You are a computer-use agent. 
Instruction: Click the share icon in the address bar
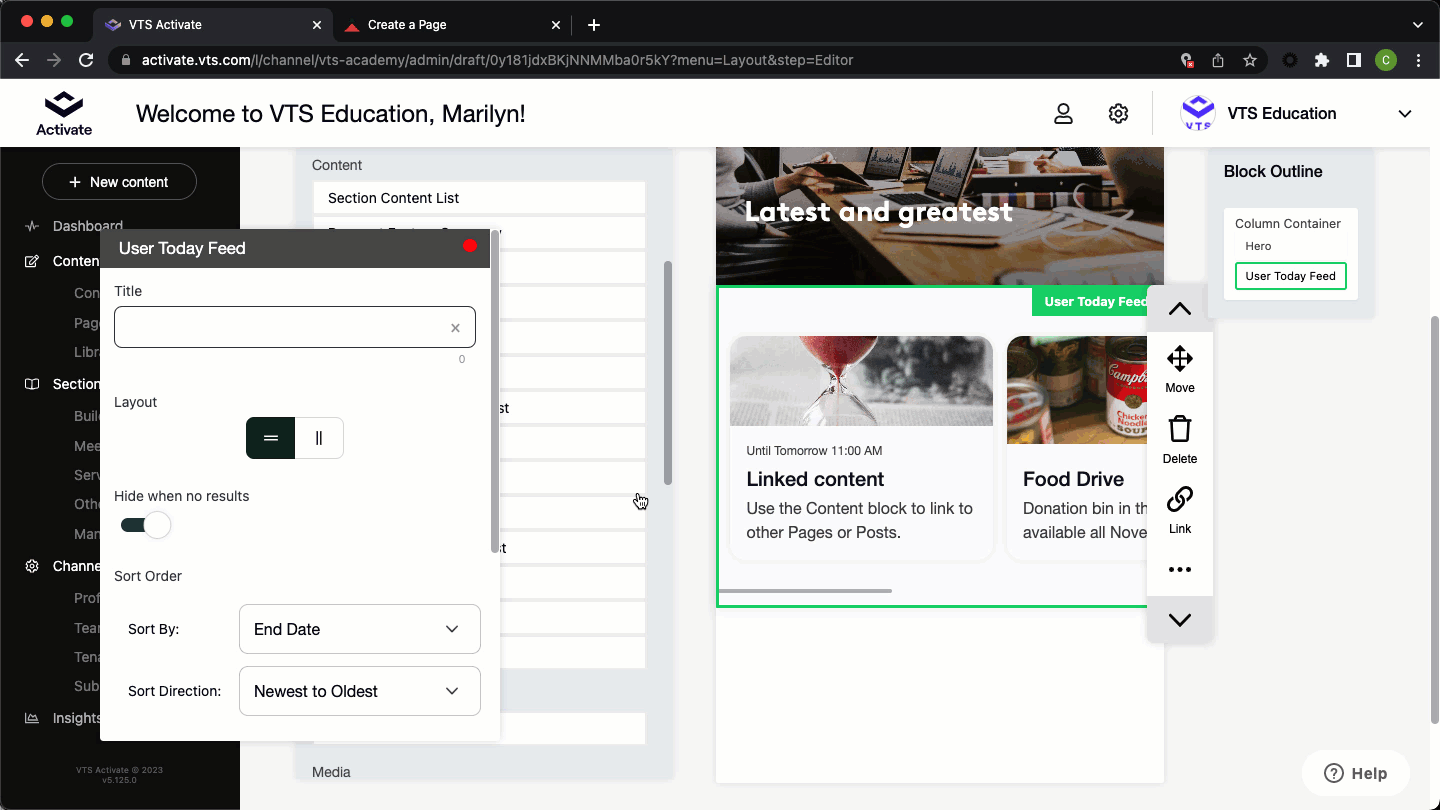pos(1218,60)
